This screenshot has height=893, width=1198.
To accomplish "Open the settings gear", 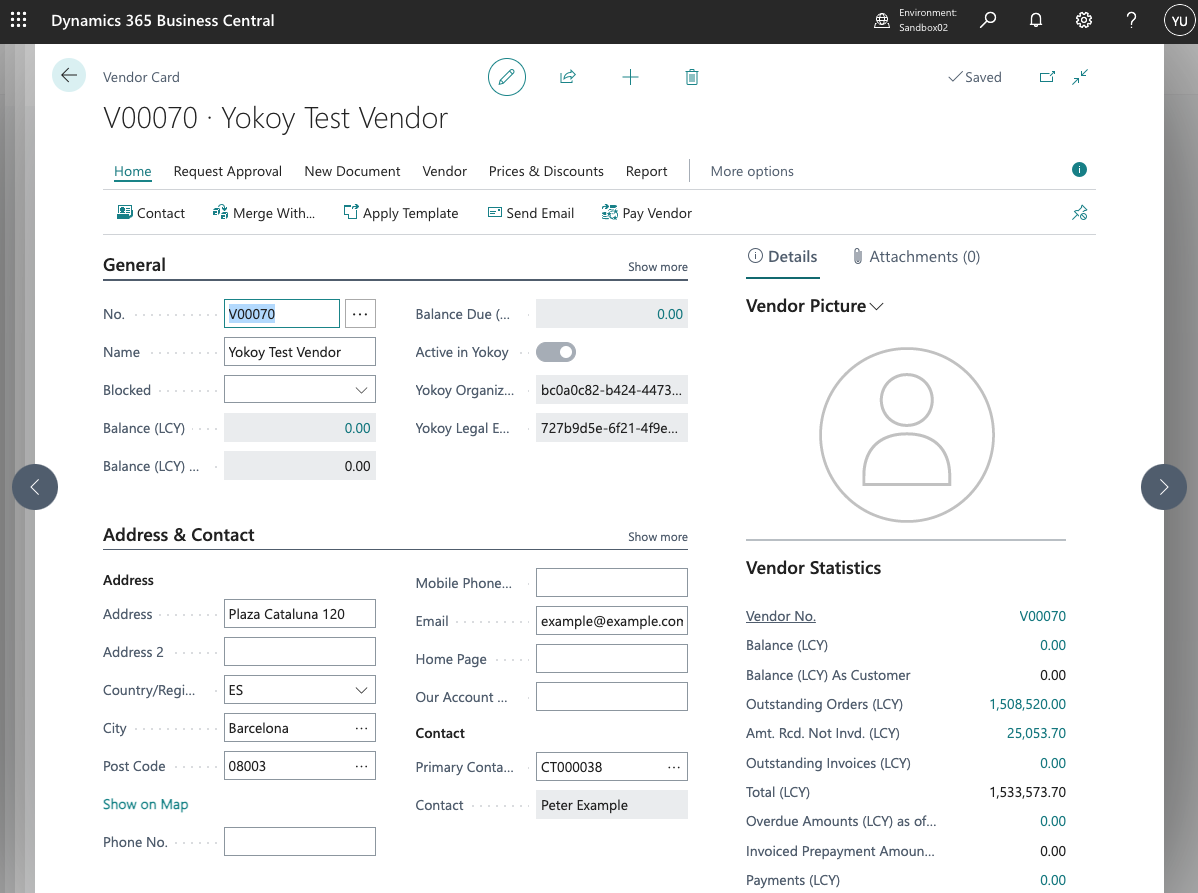I will coord(1083,20).
